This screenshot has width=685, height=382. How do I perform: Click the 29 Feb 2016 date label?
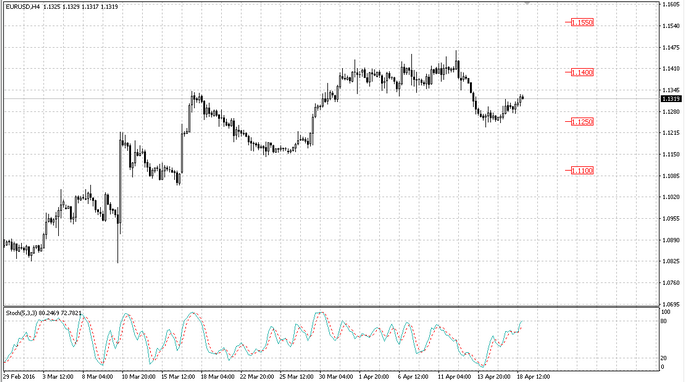20,376
